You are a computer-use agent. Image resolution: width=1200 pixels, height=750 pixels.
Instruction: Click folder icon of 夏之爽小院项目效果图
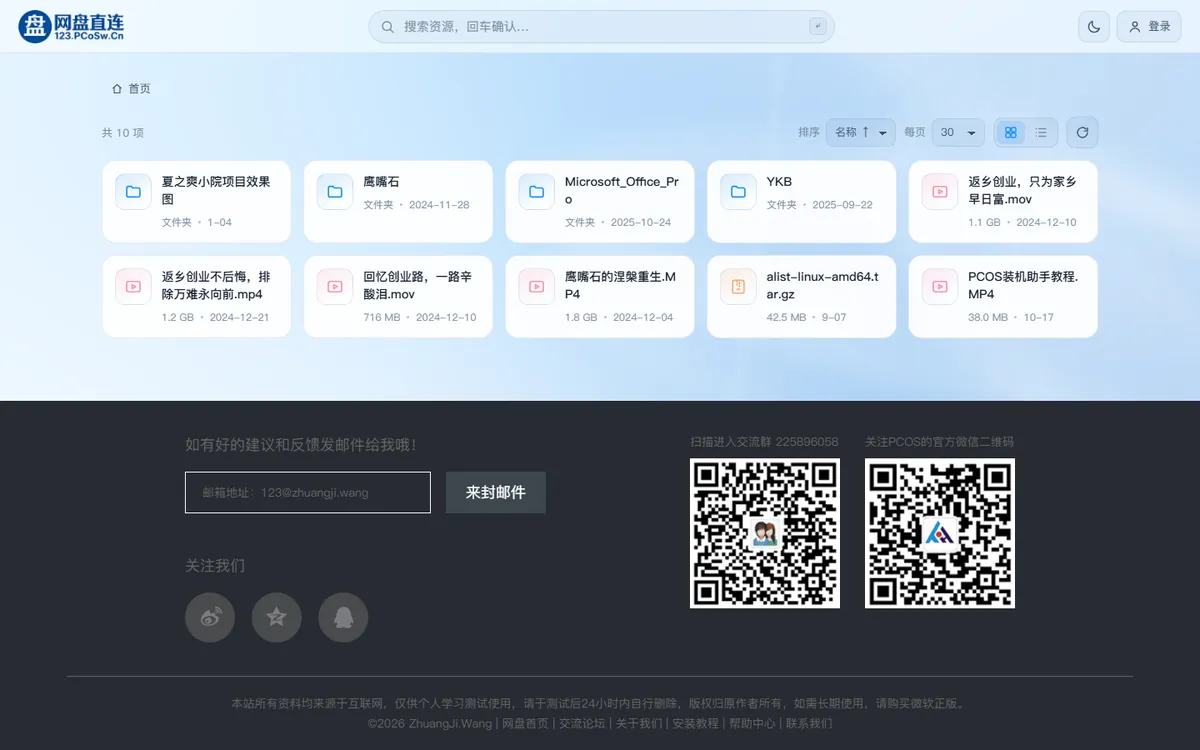pos(133,191)
